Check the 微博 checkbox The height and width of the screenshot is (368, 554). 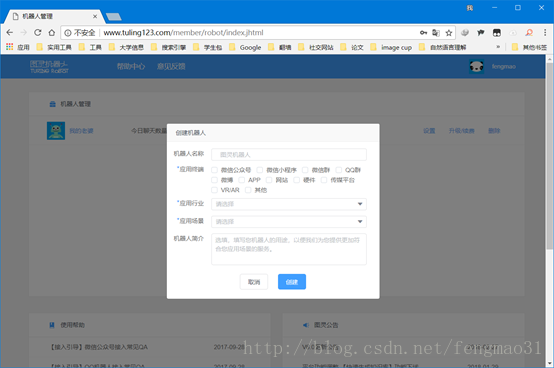coord(214,180)
